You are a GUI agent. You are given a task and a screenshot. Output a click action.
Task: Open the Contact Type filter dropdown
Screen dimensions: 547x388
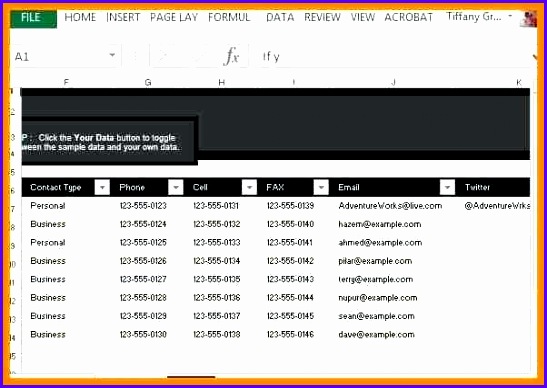pyautogui.click(x=102, y=187)
